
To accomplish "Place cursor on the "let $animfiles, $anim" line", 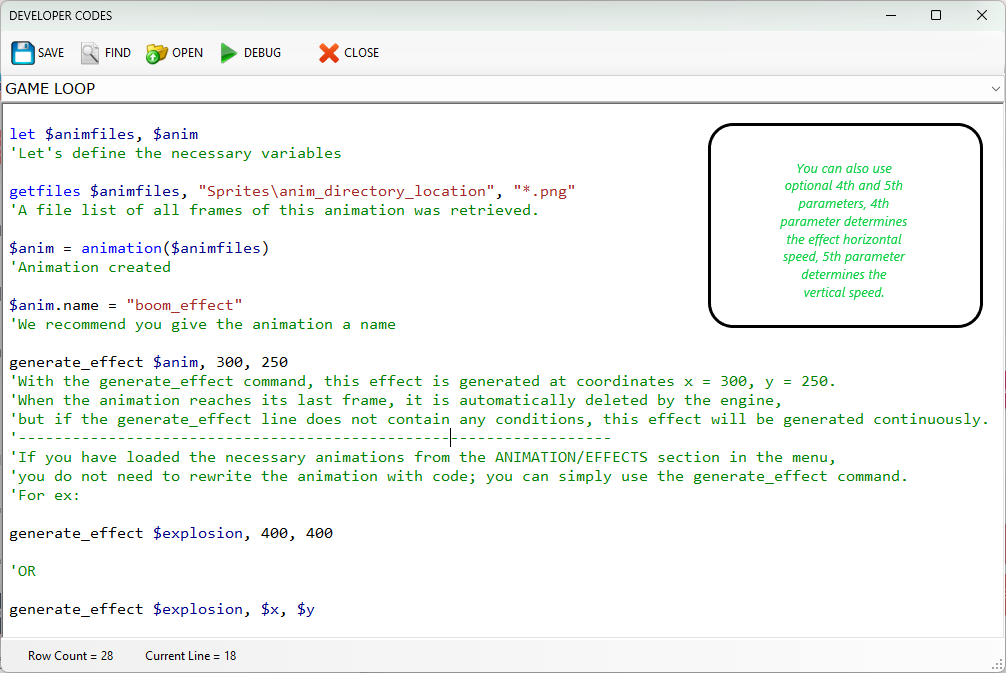I will click(x=104, y=134).
